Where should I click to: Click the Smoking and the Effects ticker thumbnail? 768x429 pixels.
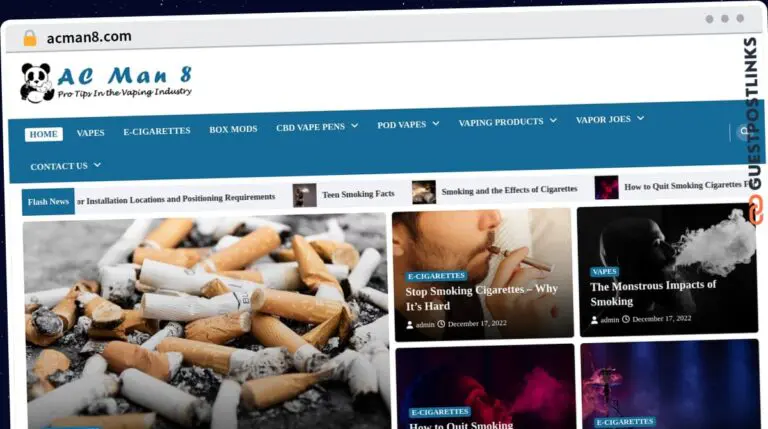click(424, 192)
